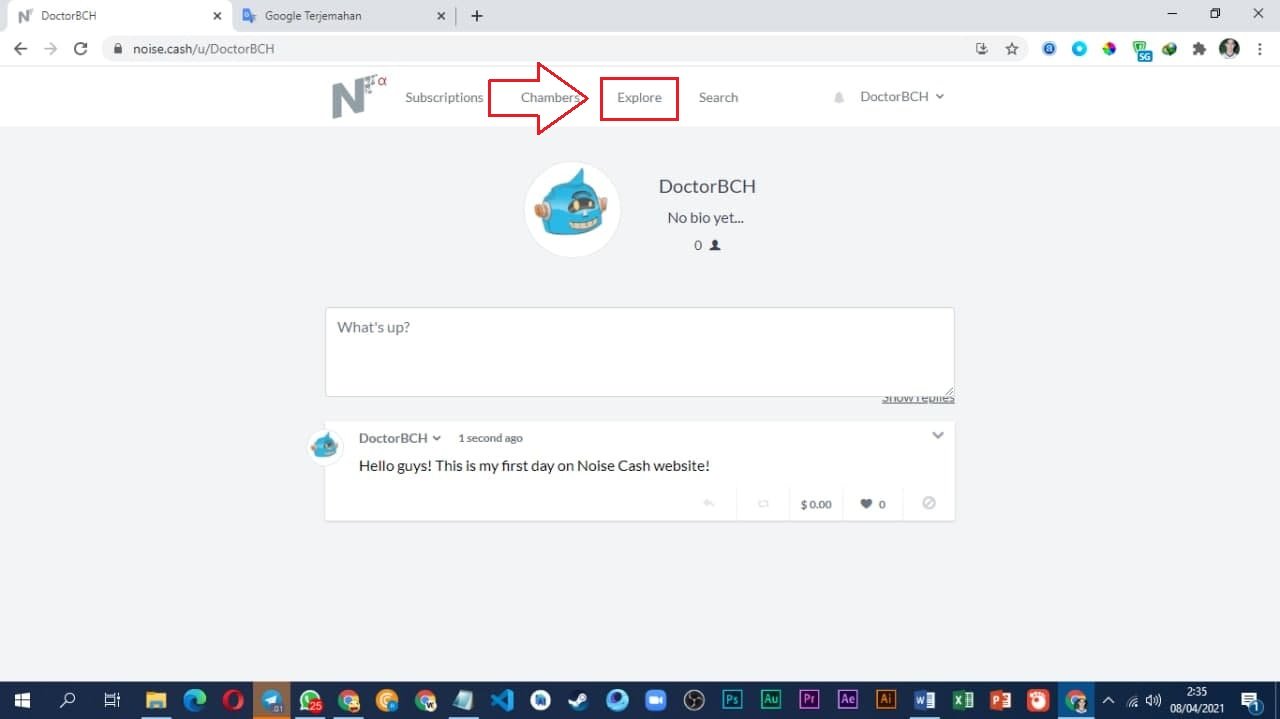The image size is (1280, 719).
Task: Open DoctorBCH author dropdown on the post
Action: pyautogui.click(x=400, y=438)
